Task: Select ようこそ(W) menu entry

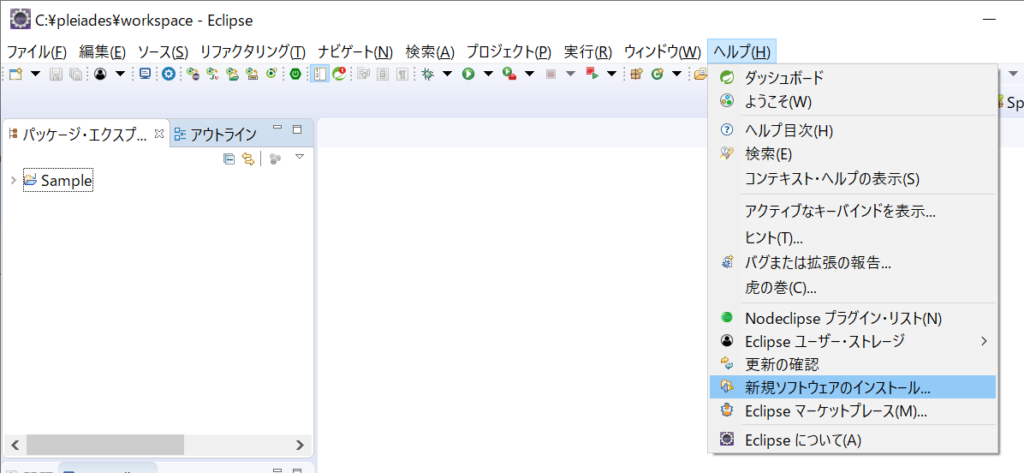Action: point(853,101)
